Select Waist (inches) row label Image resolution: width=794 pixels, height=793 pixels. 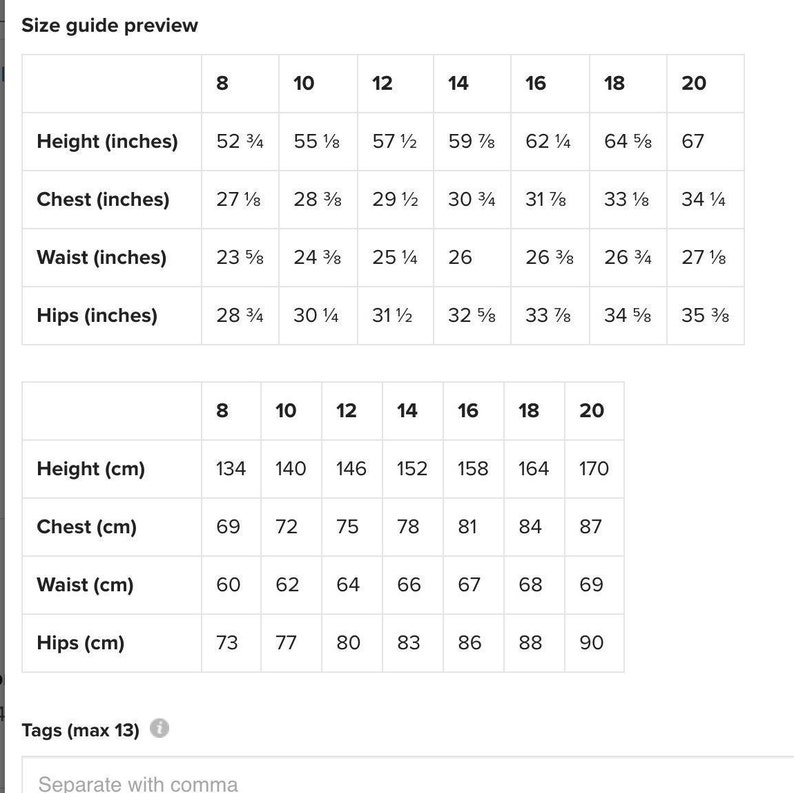101,258
